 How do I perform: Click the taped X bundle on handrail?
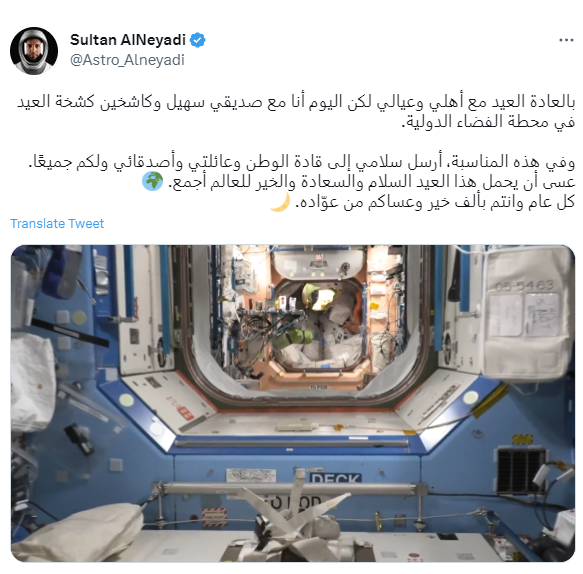pos(294,515)
